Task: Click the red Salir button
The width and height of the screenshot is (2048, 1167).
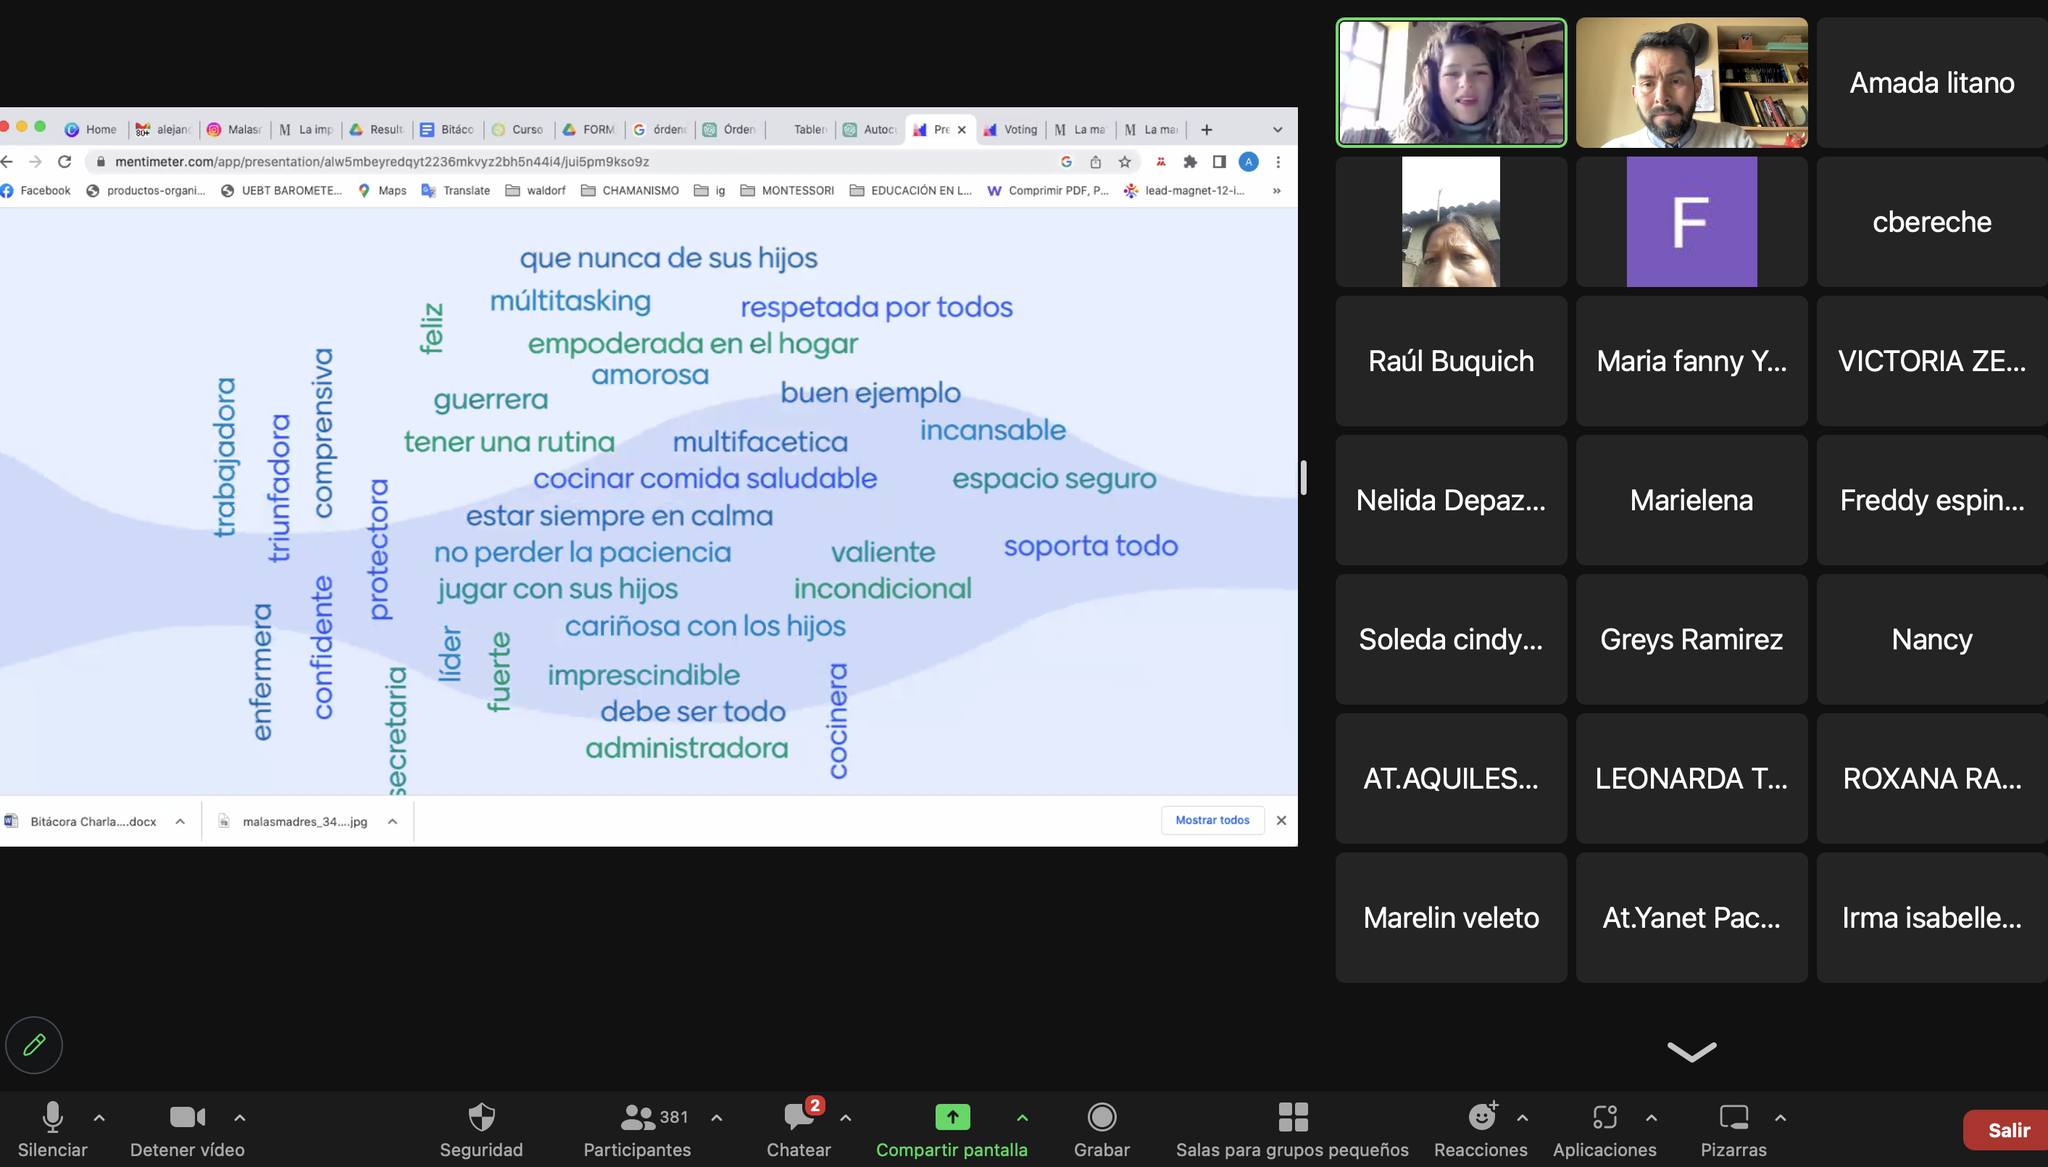Action: coord(2007,1130)
